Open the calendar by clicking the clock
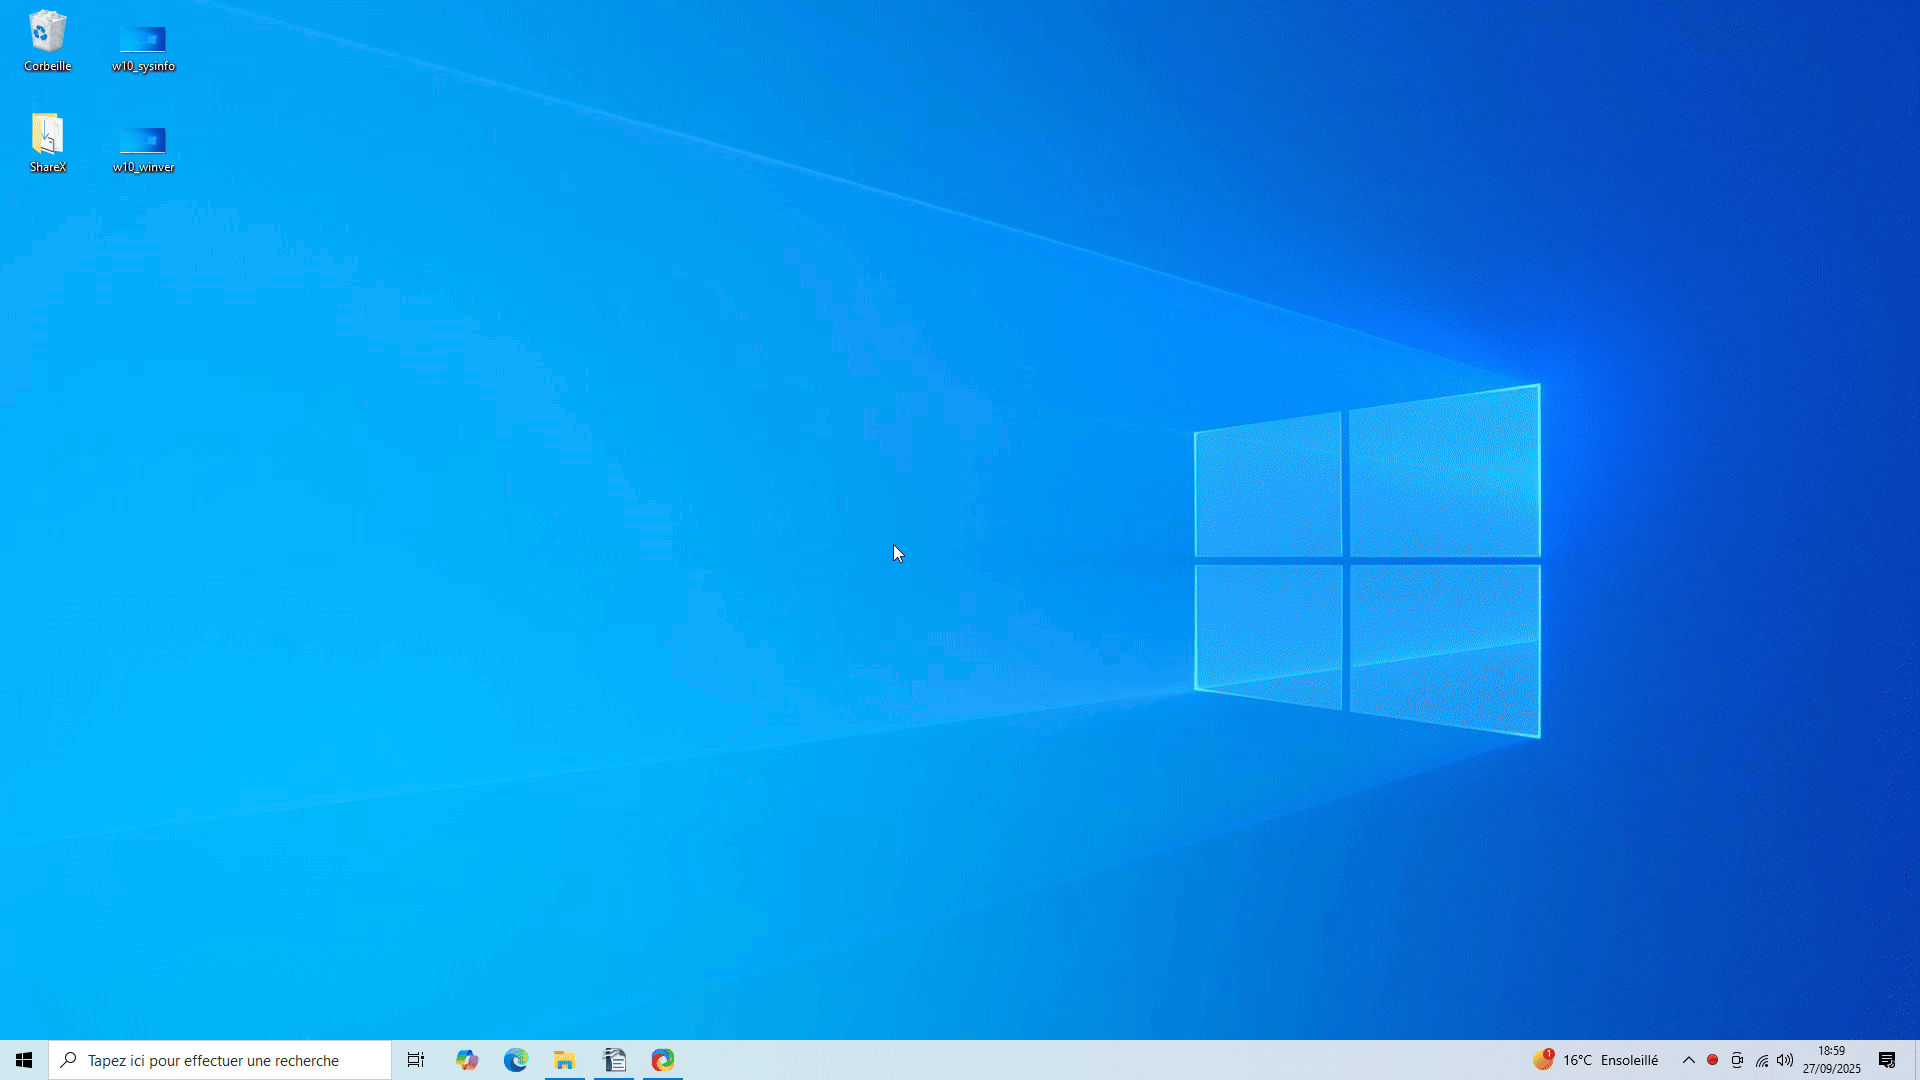Image resolution: width=1920 pixels, height=1080 pixels. [1832, 1060]
